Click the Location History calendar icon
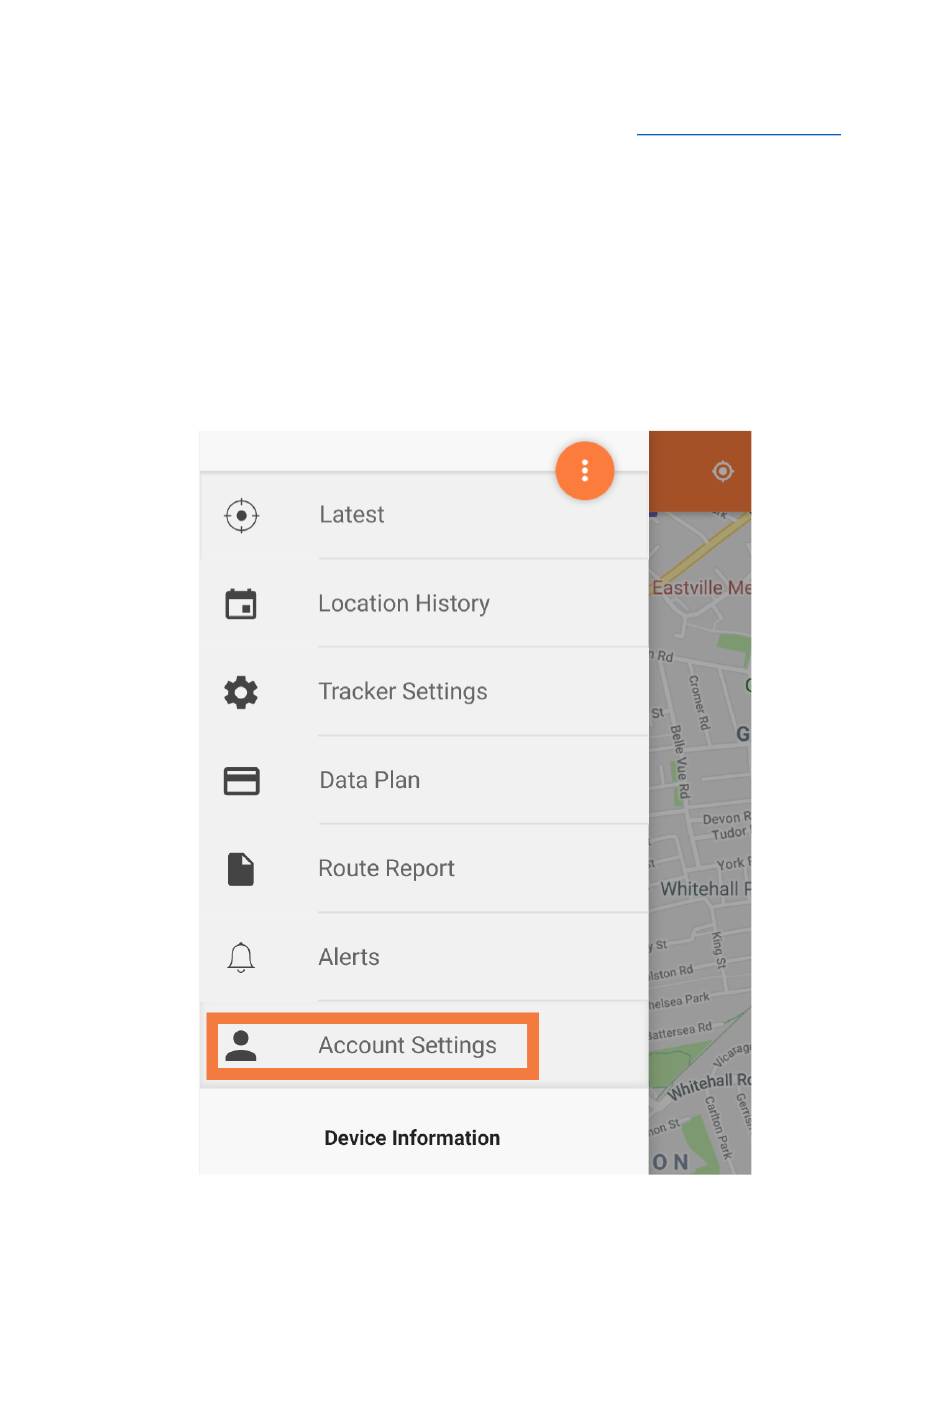The width and height of the screenshot is (950, 1419). click(x=241, y=604)
